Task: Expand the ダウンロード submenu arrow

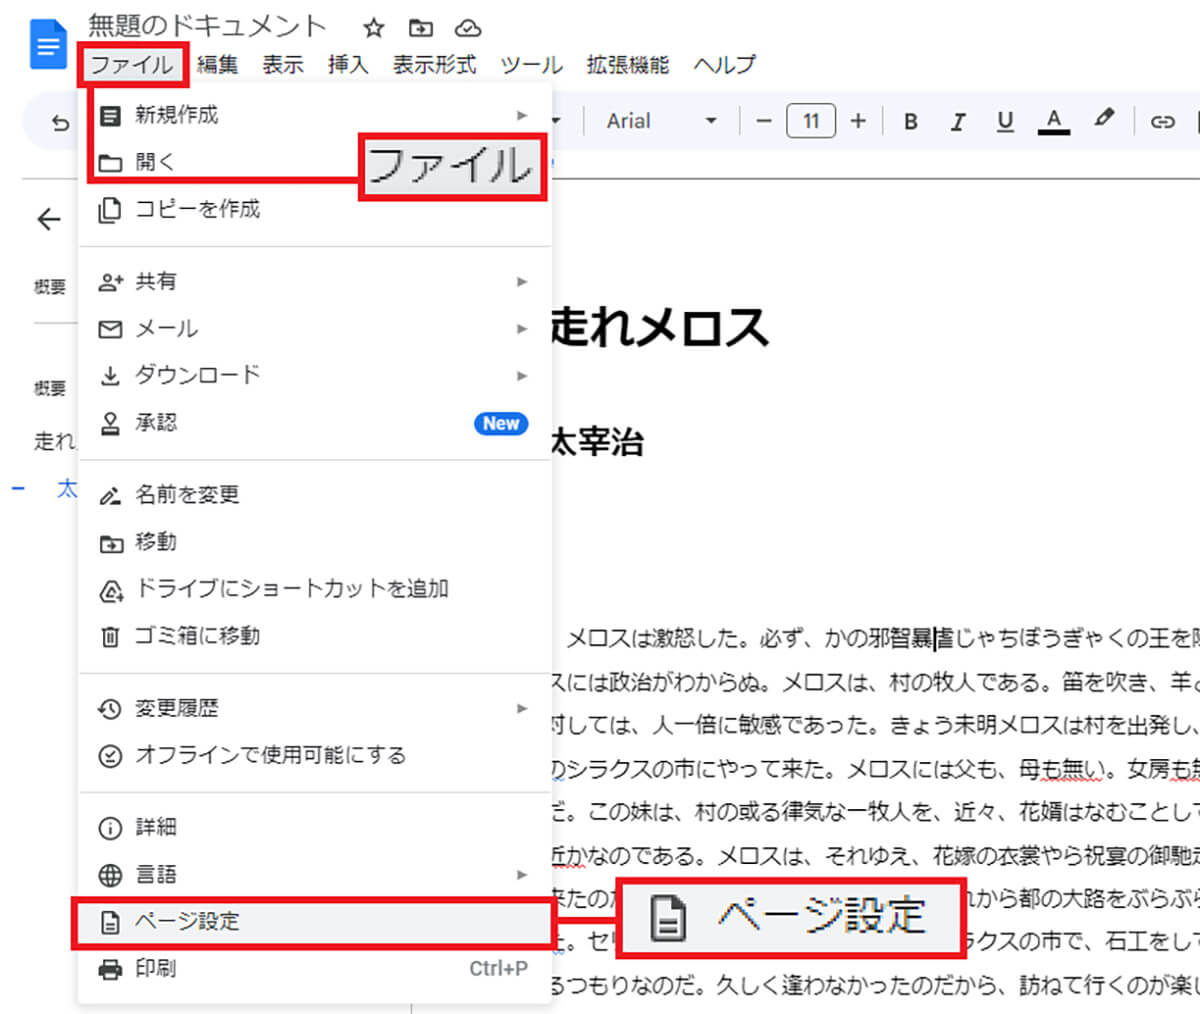Action: coord(521,376)
